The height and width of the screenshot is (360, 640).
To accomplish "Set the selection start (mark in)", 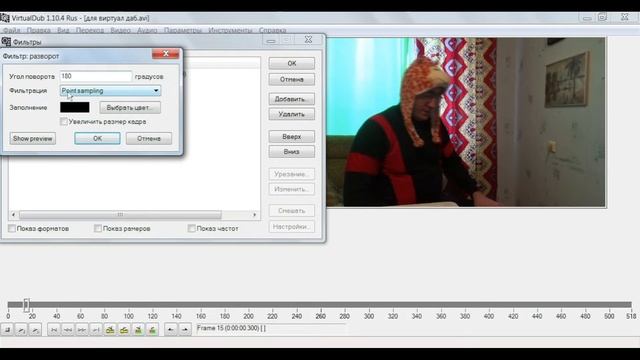I will [171, 329].
